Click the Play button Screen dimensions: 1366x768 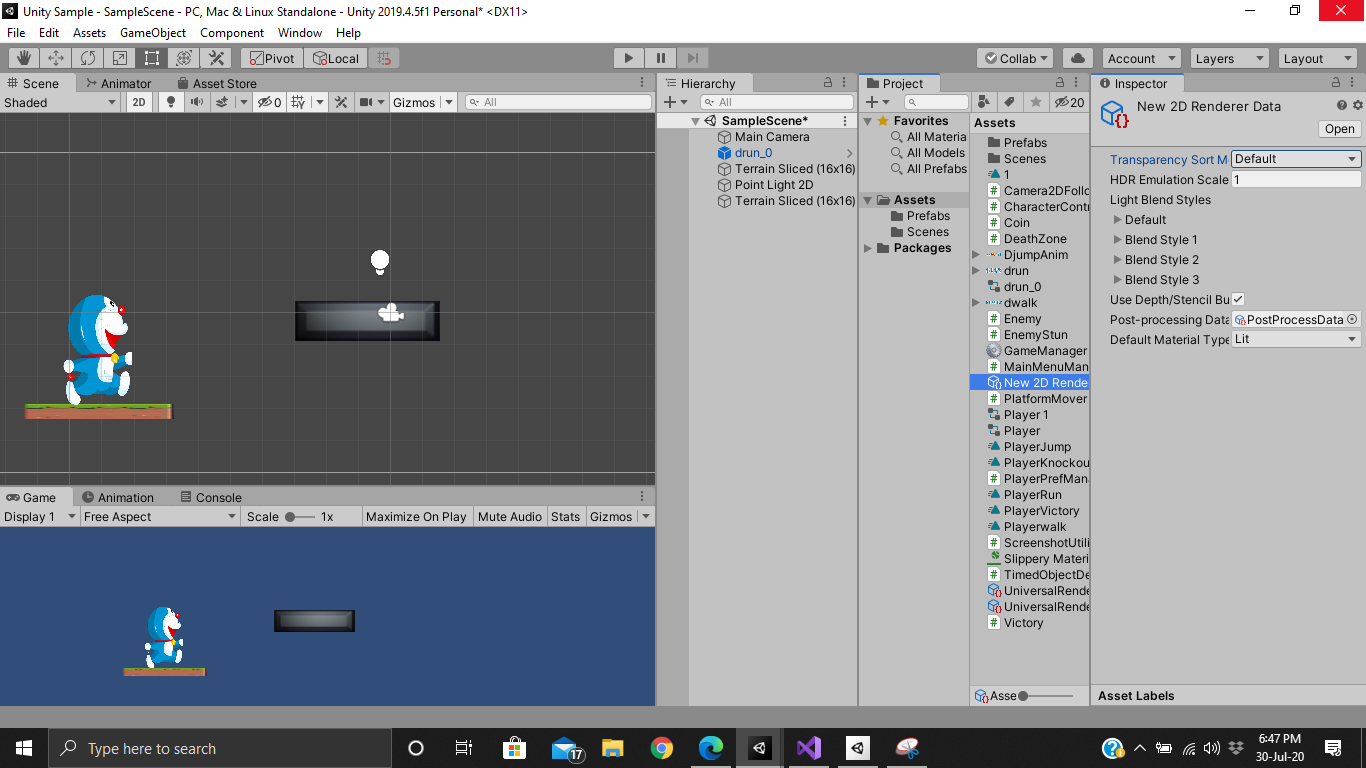click(x=628, y=58)
